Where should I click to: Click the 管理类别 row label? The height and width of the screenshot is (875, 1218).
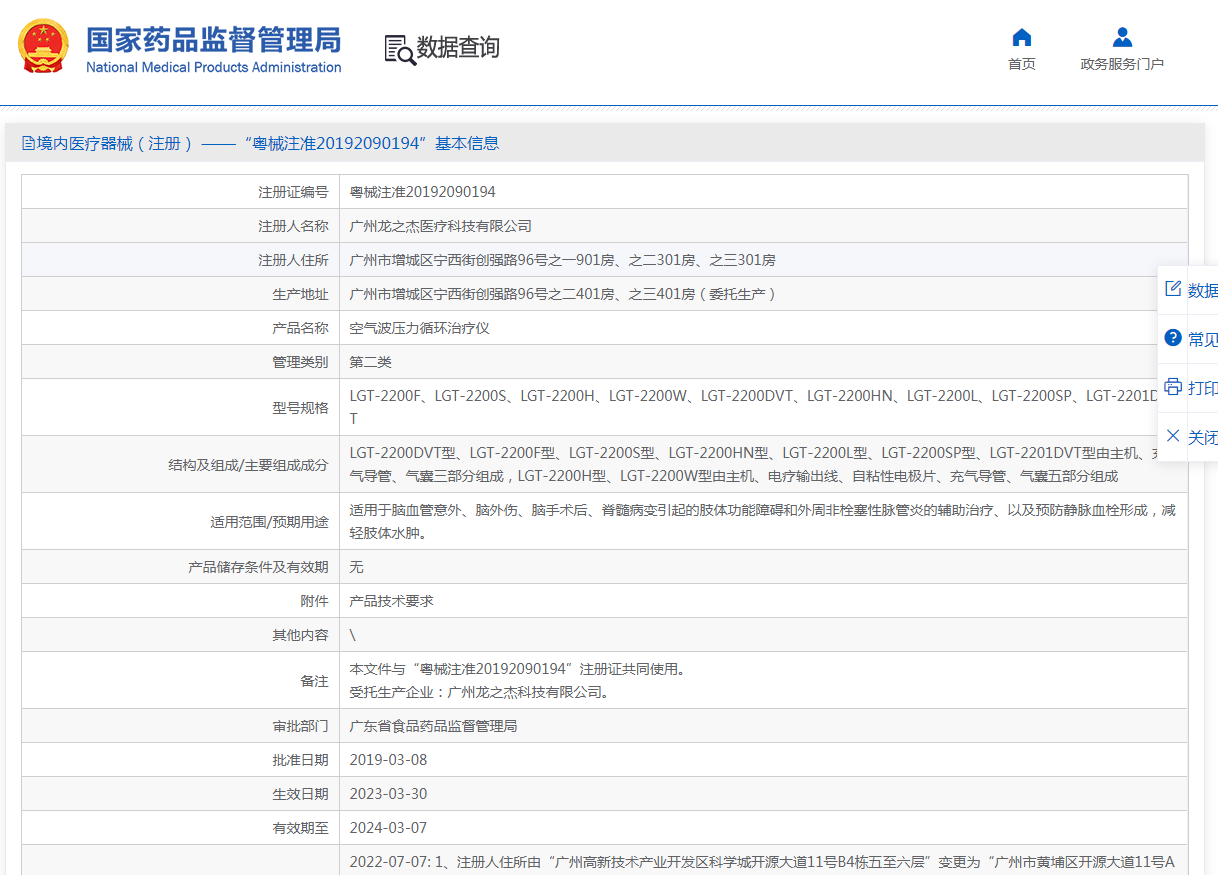[300, 362]
